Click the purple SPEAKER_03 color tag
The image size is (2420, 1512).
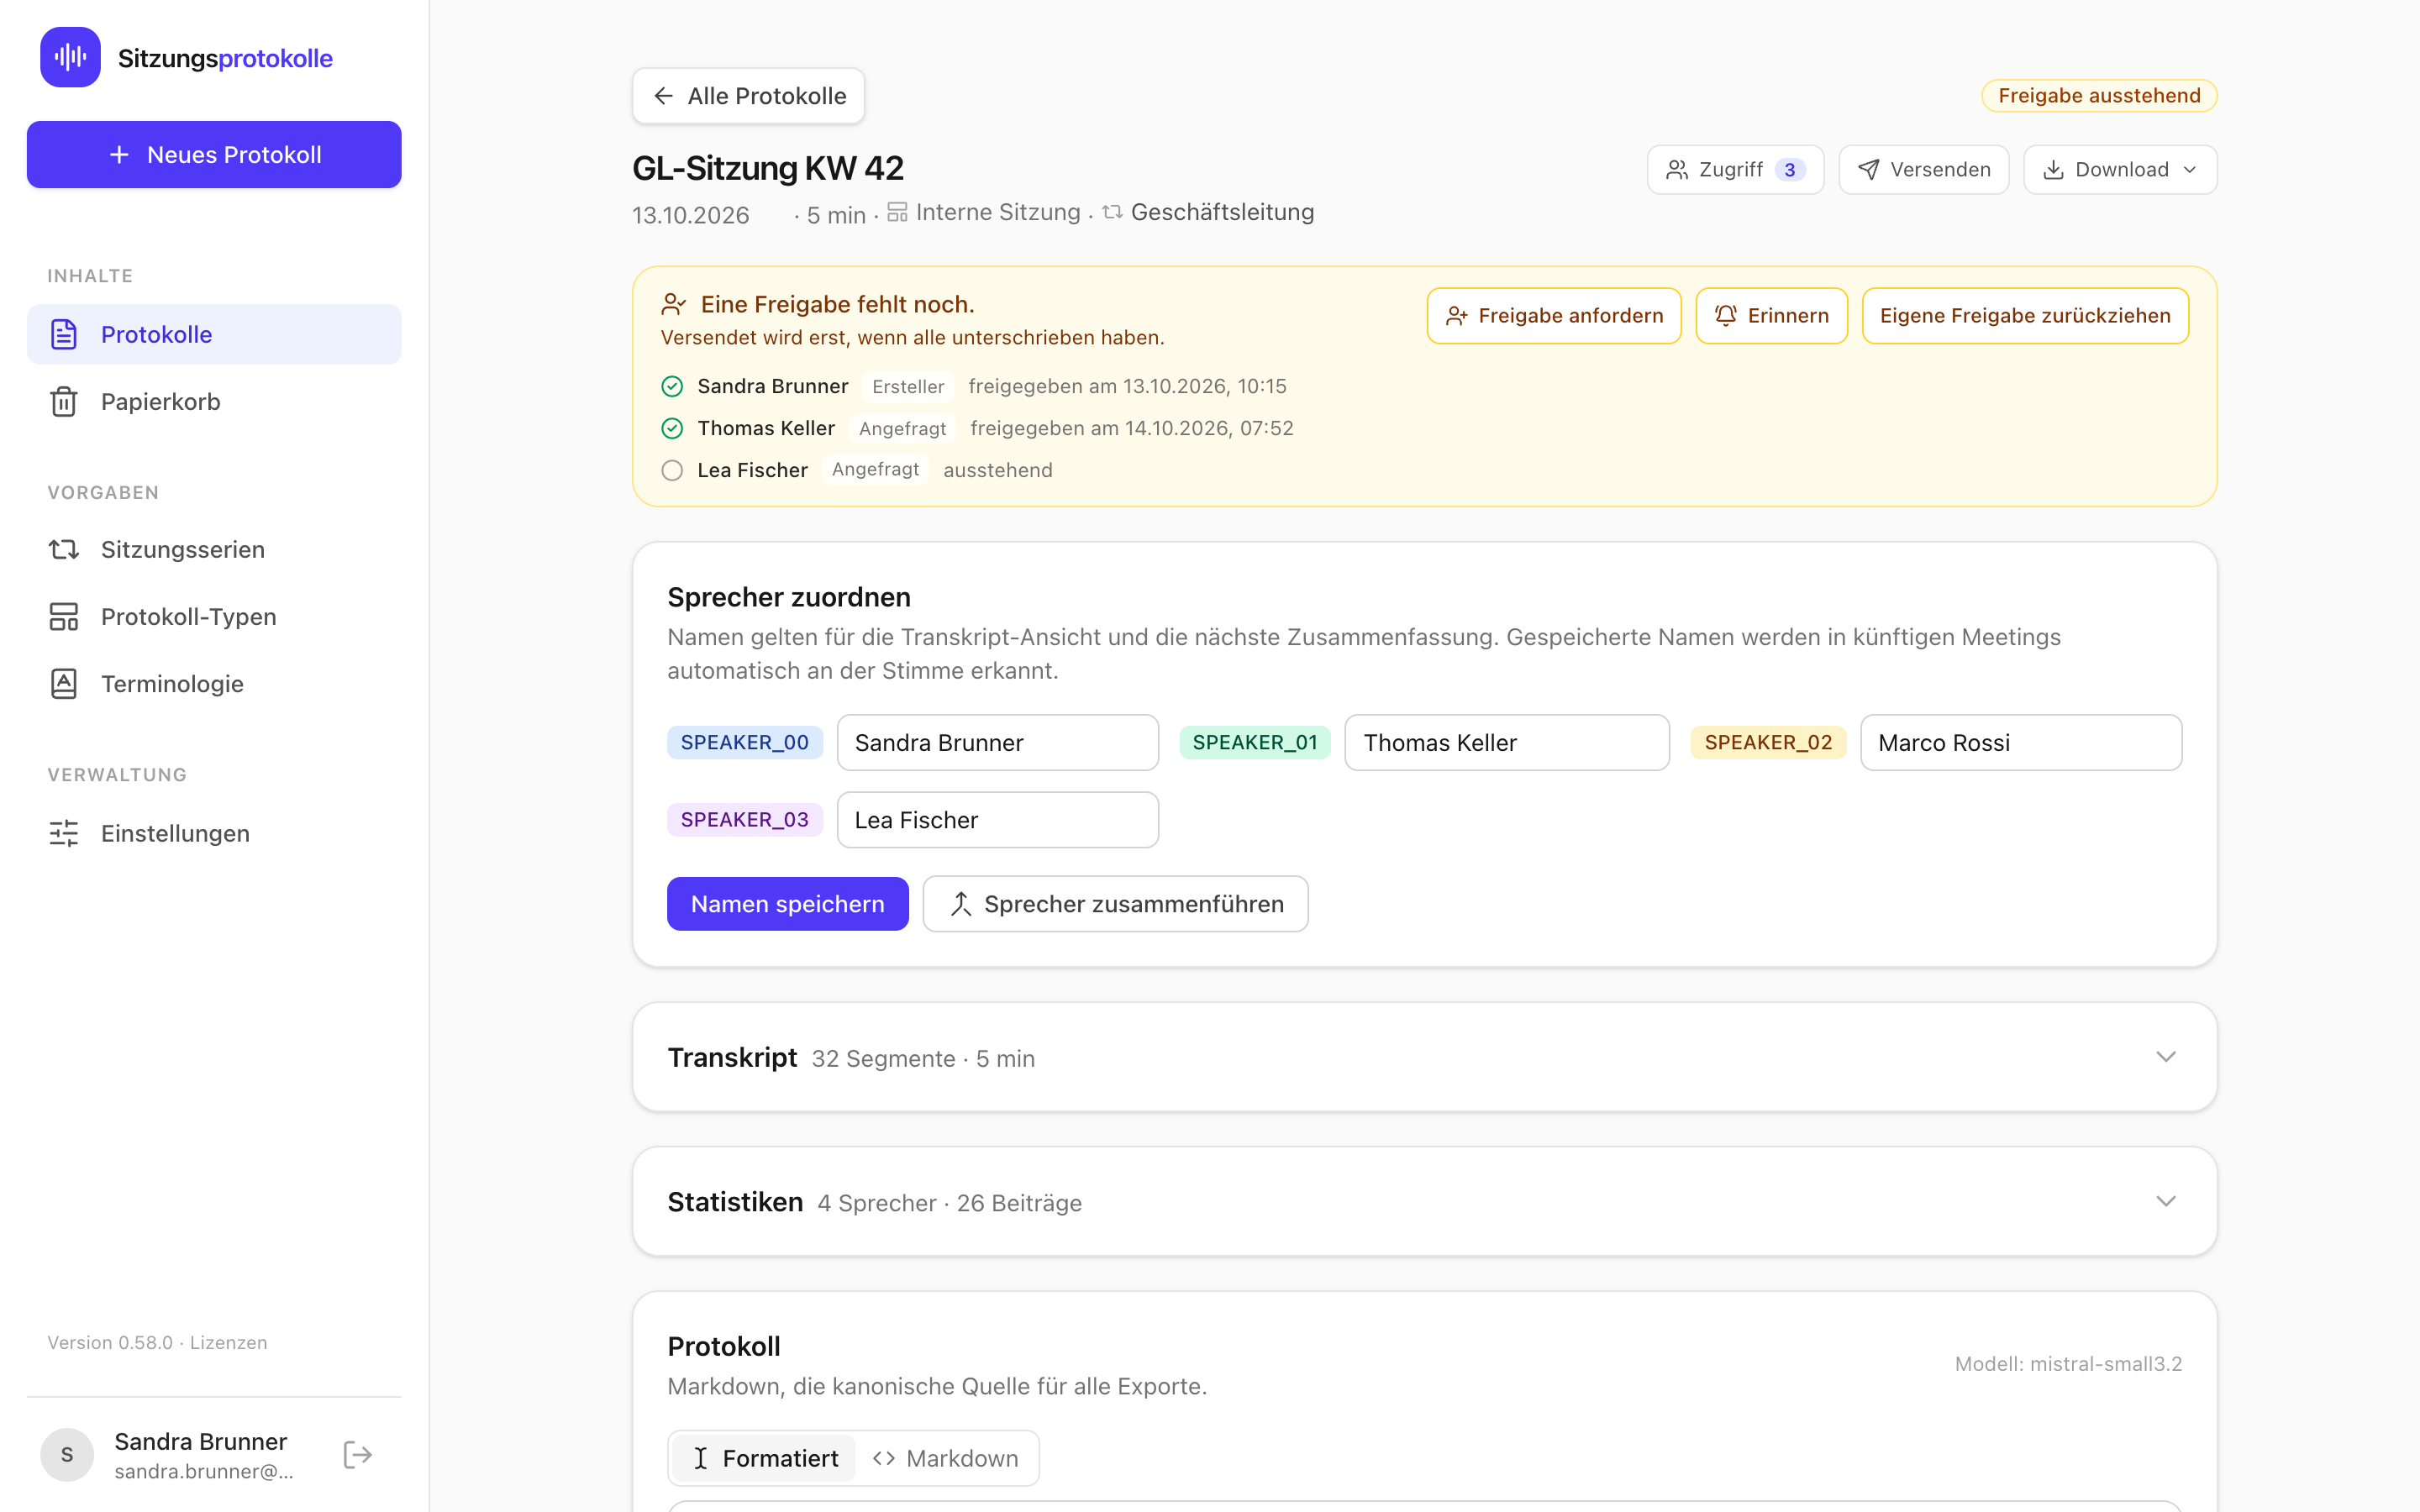click(x=745, y=820)
